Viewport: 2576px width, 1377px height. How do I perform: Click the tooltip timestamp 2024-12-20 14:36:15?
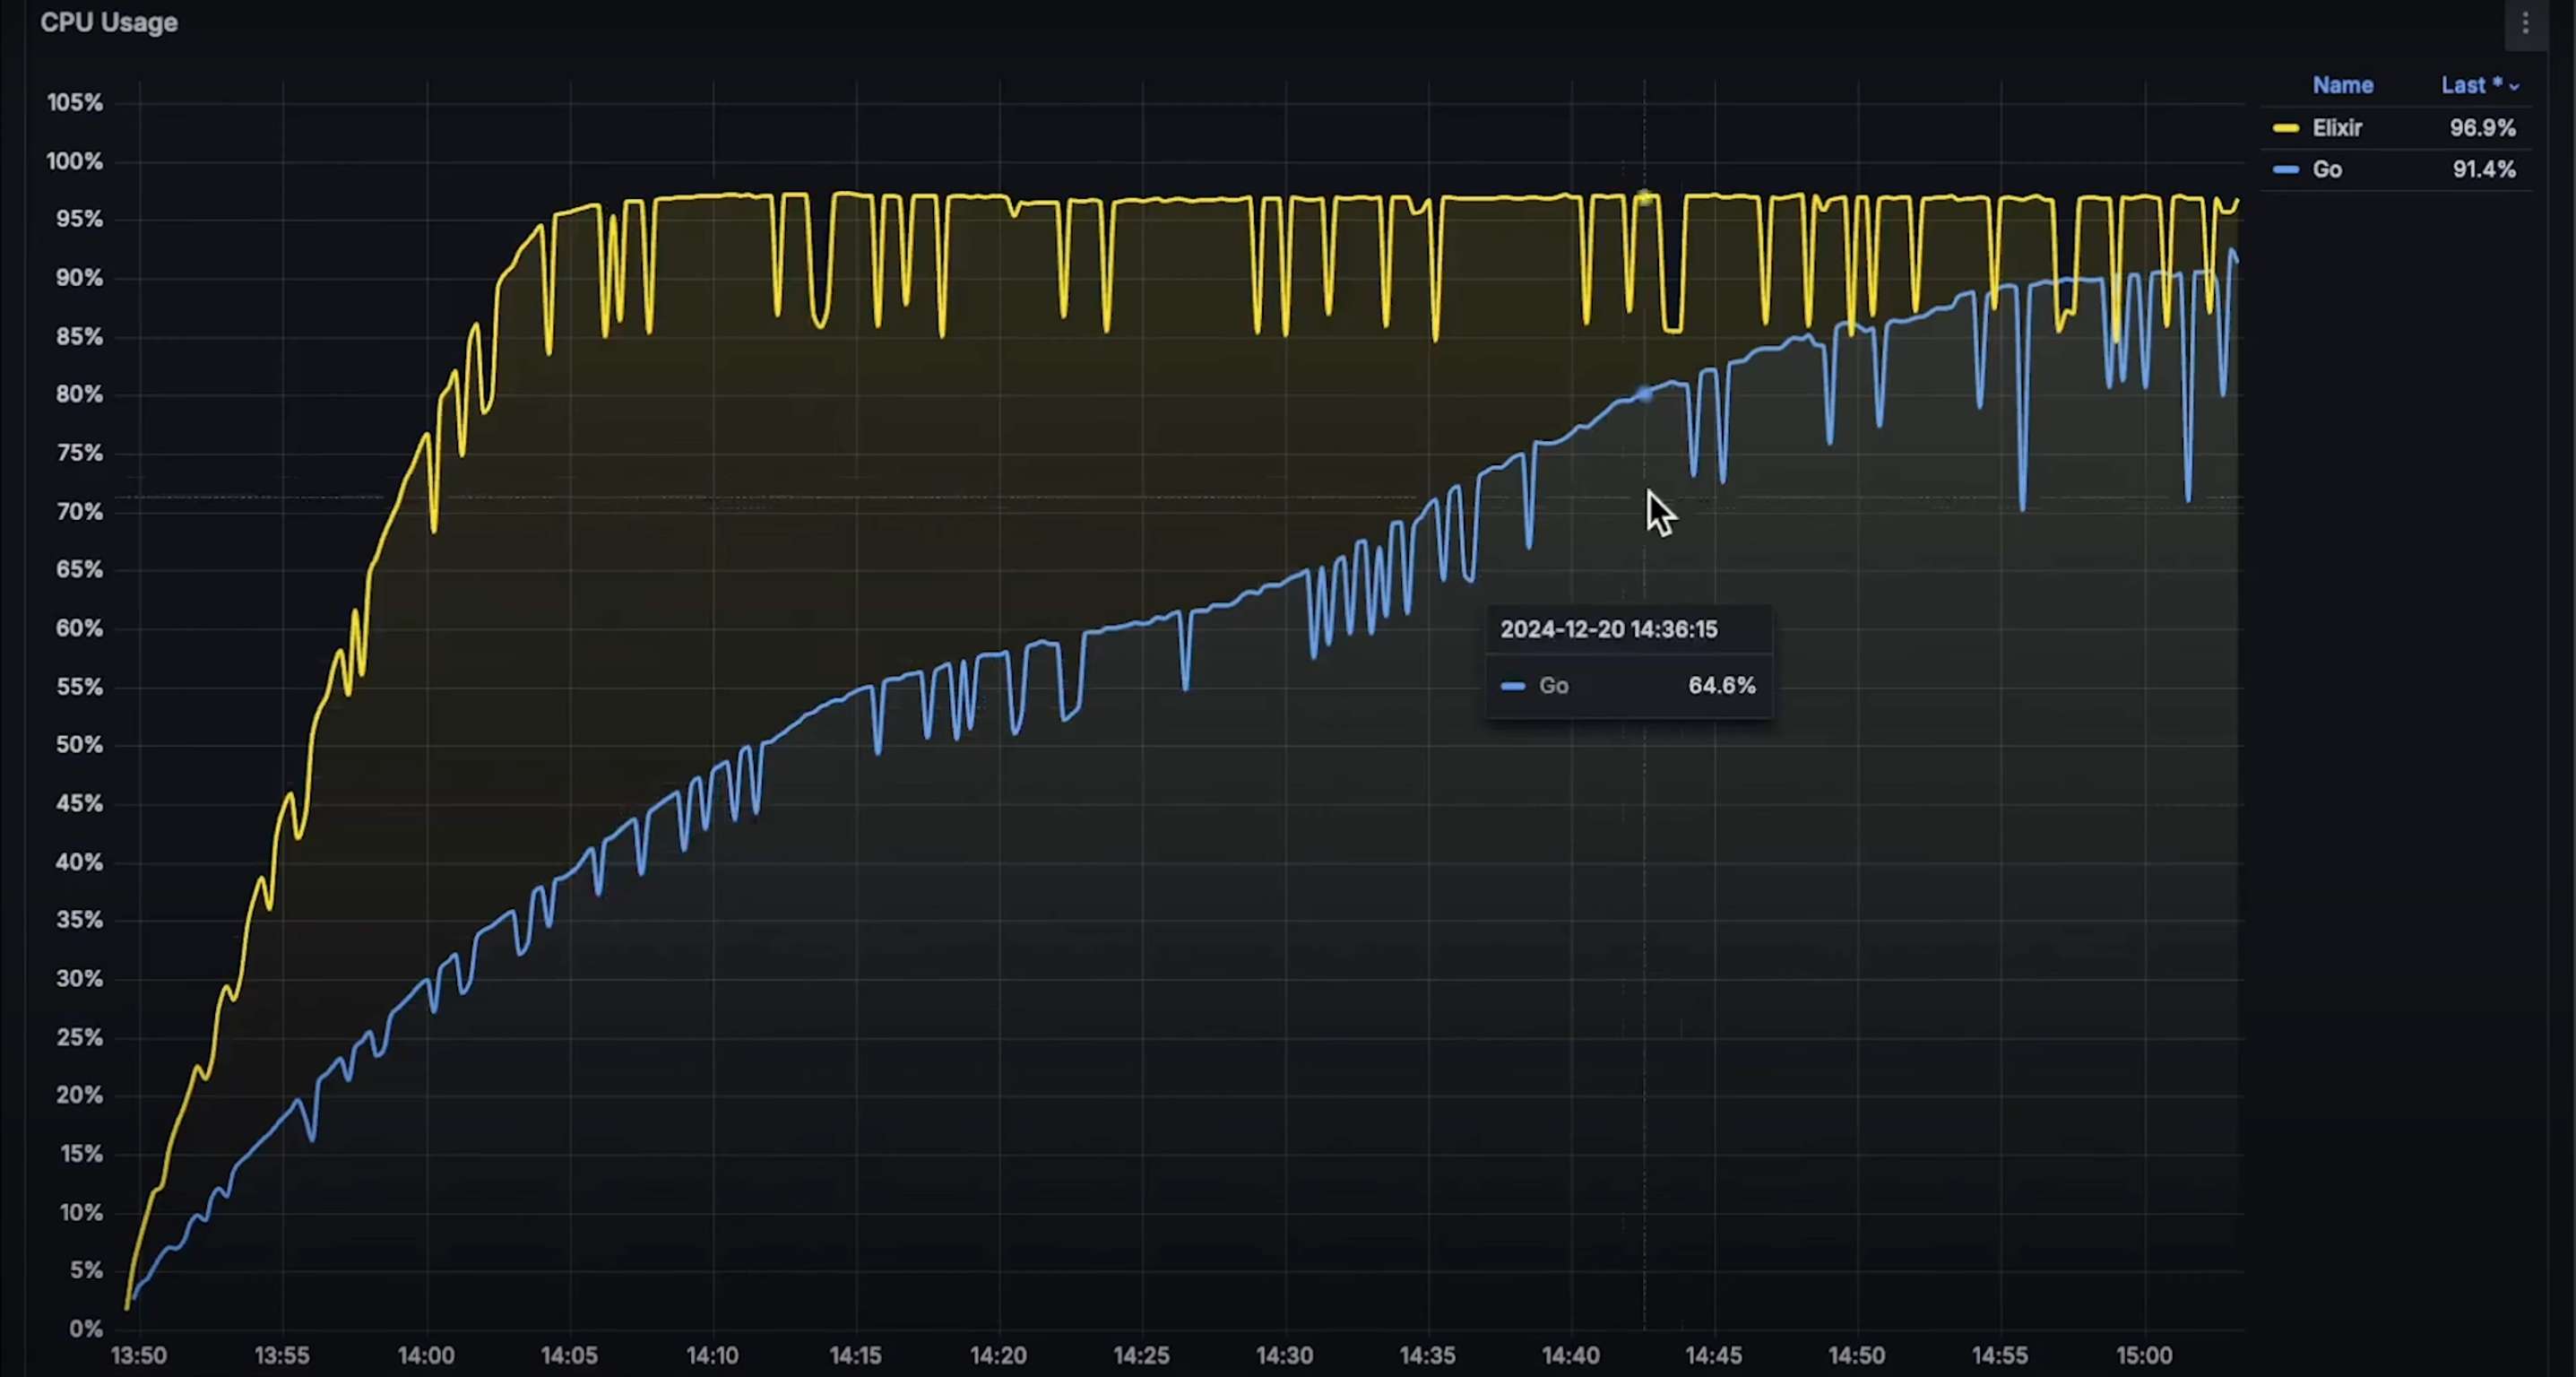(1608, 630)
